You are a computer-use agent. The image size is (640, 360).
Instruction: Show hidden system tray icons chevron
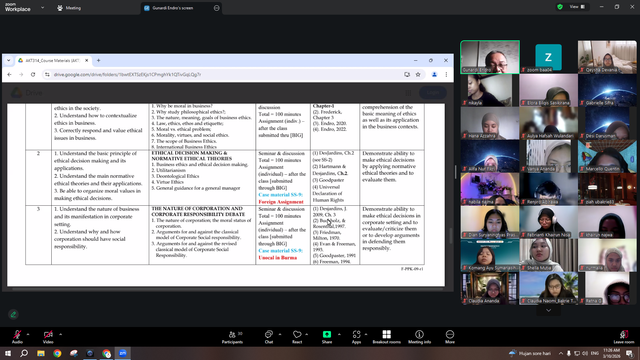[x=561, y=353]
